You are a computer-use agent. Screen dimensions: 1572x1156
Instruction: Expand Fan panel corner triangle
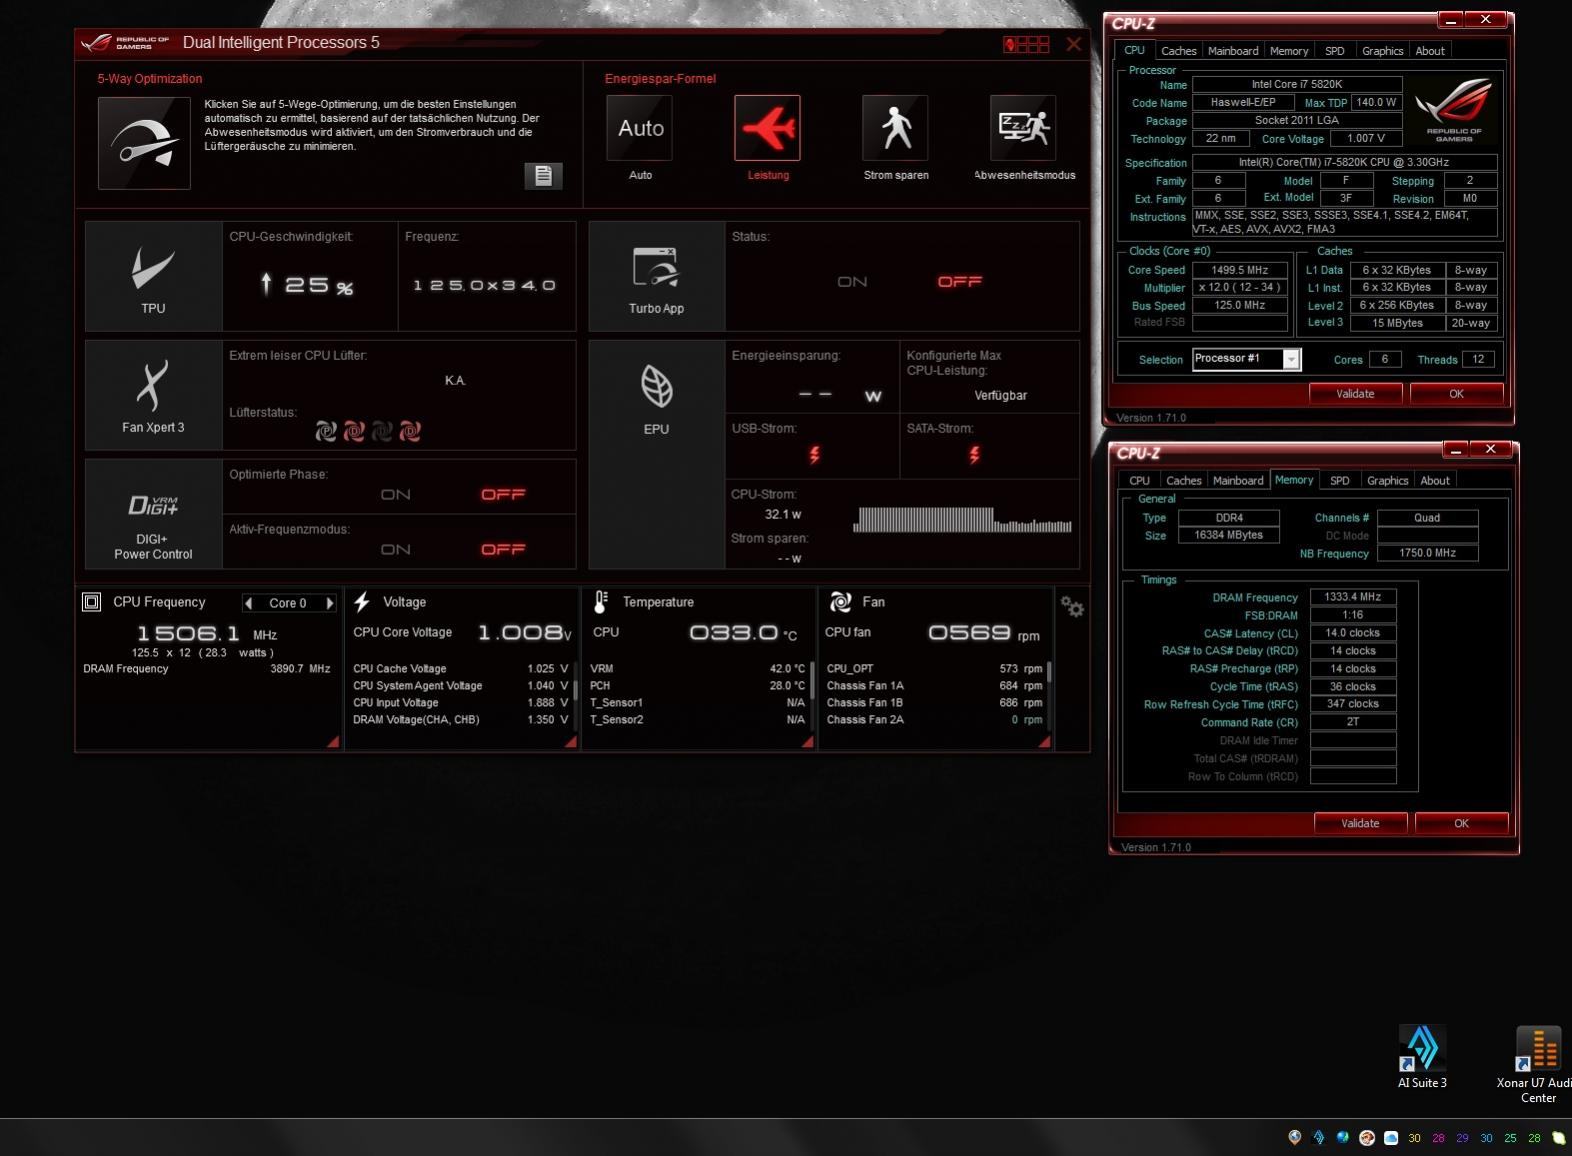point(1044,741)
